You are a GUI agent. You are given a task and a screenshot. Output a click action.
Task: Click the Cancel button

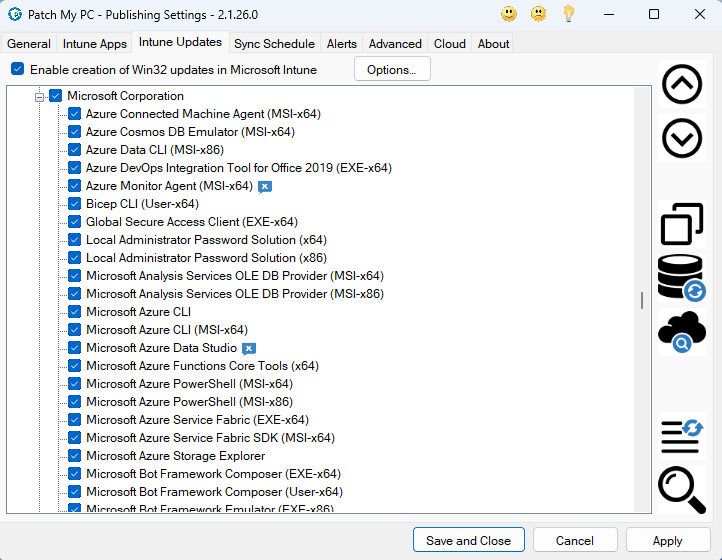pos(575,540)
